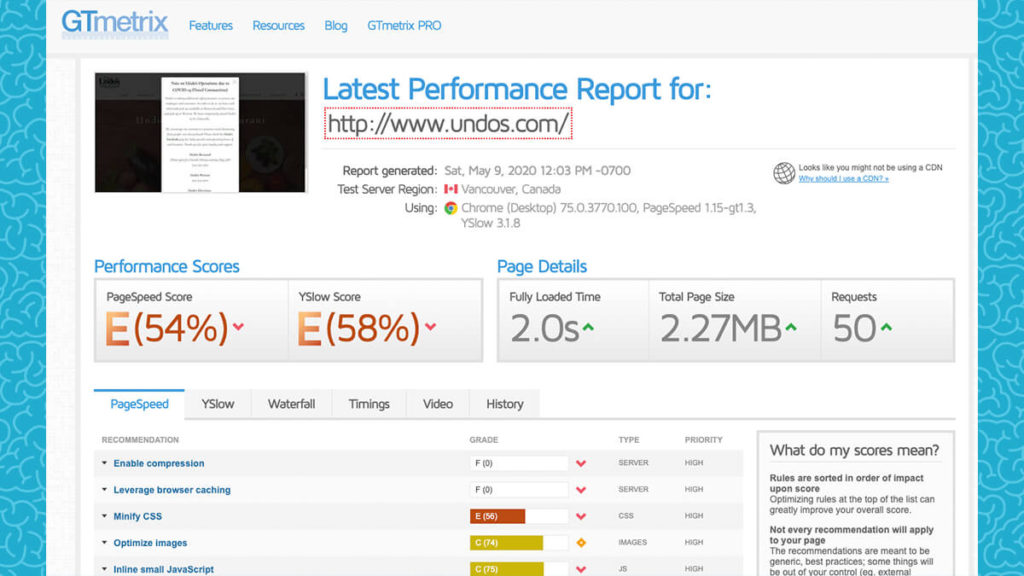Viewport: 1024px width, 576px height.
Task: Switch to the YSlow tab
Action: coord(217,404)
